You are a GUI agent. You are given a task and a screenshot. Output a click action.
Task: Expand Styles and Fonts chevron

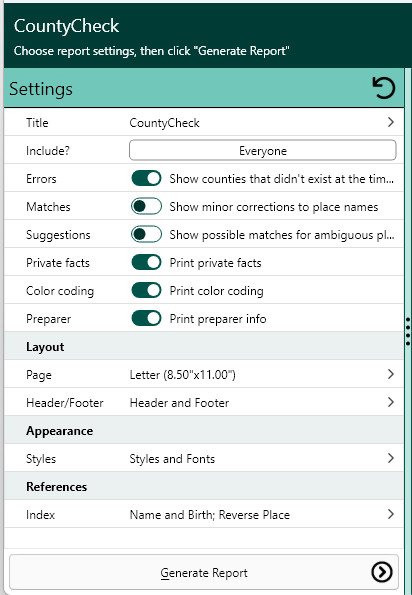pyautogui.click(x=391, y=458)
